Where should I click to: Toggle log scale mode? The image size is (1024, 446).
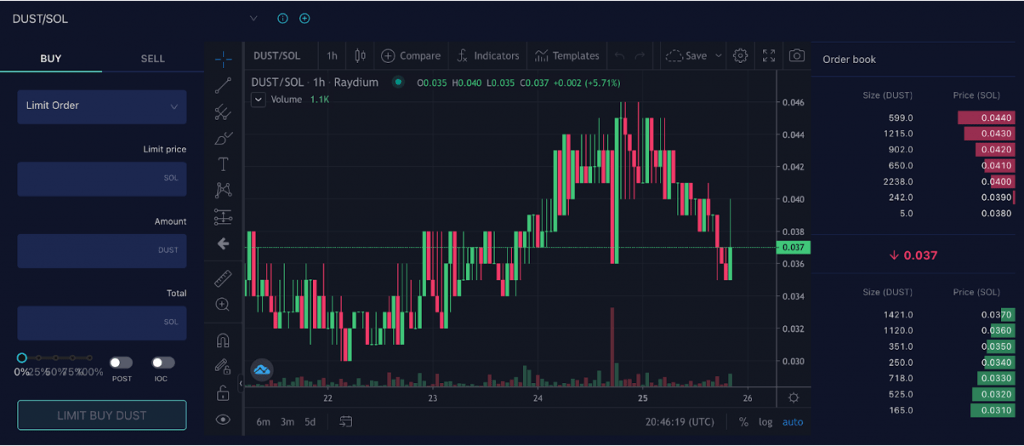pos(765,422)
